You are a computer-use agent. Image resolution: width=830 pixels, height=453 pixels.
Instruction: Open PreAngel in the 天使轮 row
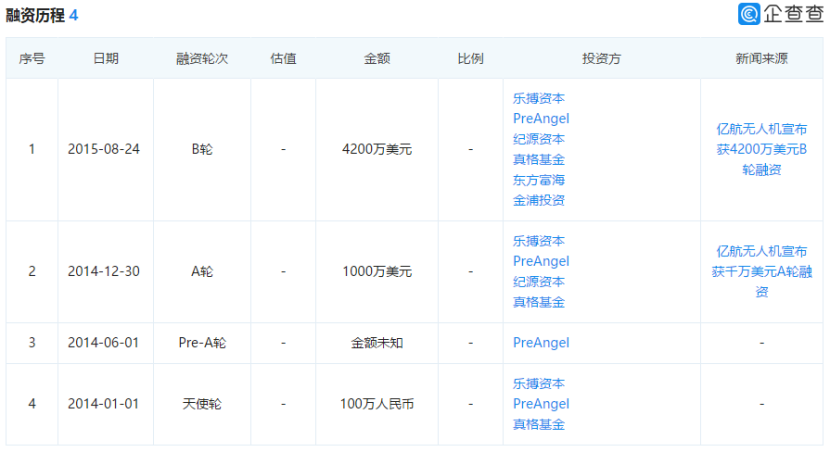coord(541,404)
